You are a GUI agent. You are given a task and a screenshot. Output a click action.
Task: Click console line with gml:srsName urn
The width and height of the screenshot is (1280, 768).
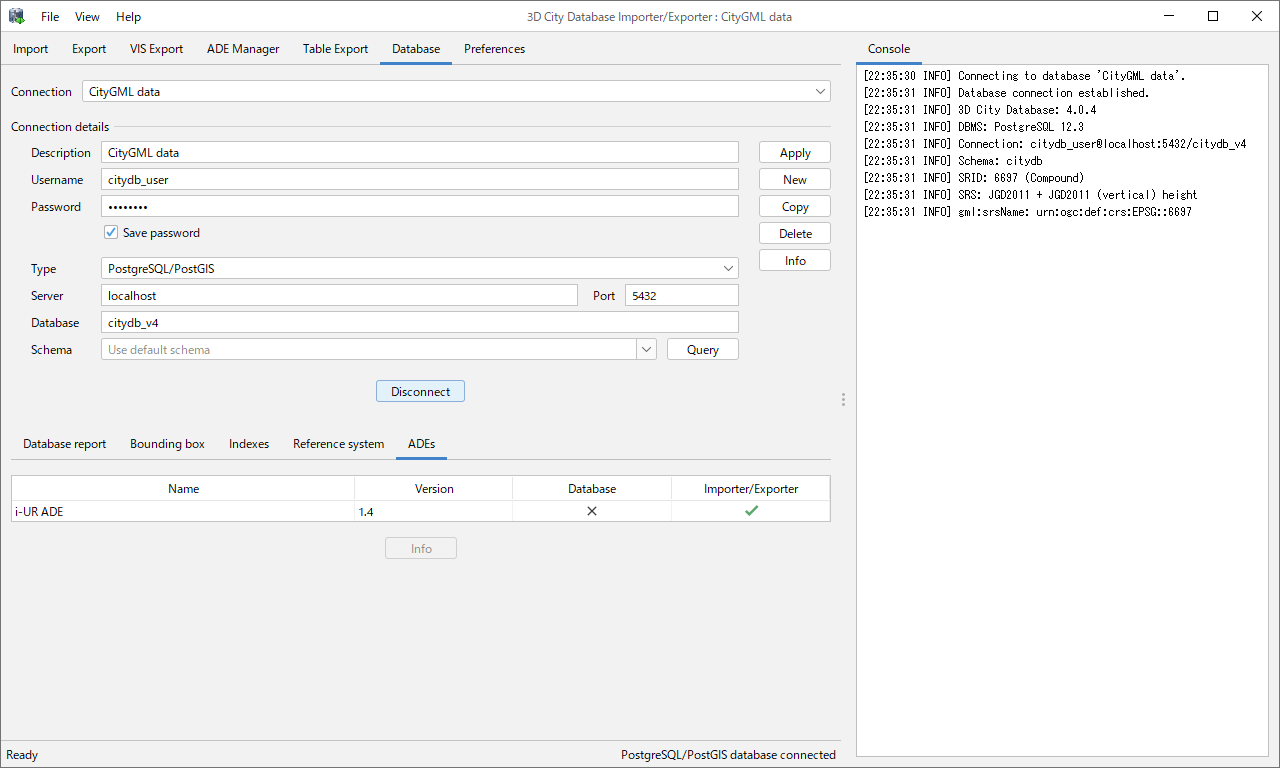[x=1027, y=211]
